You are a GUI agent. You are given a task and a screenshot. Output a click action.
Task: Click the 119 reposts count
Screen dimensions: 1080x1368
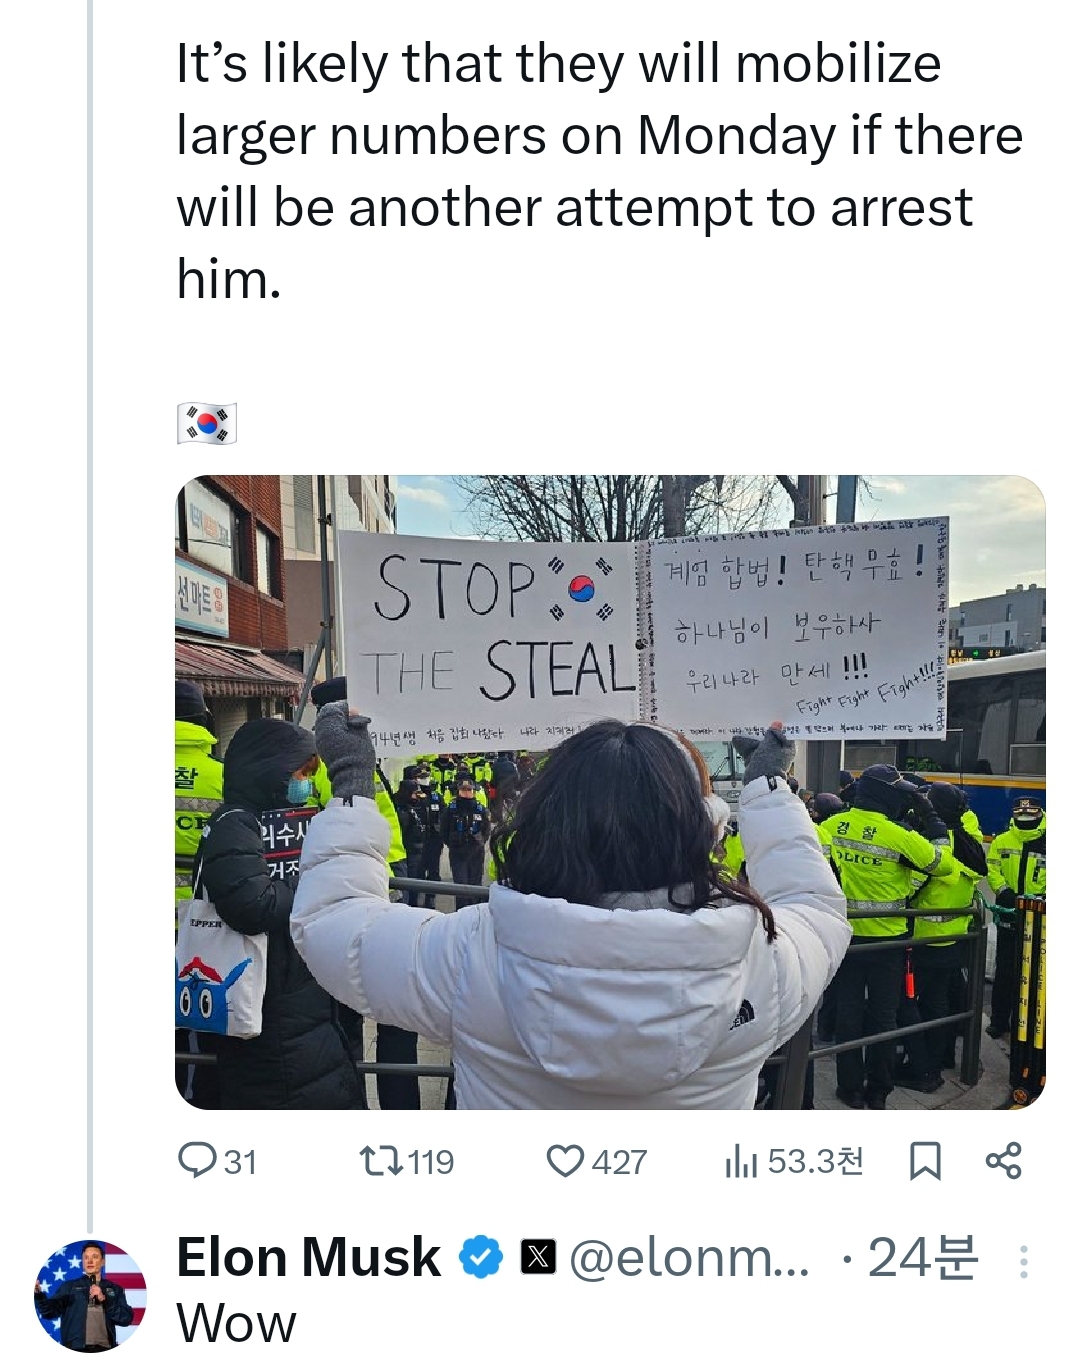click(431, 1162)
